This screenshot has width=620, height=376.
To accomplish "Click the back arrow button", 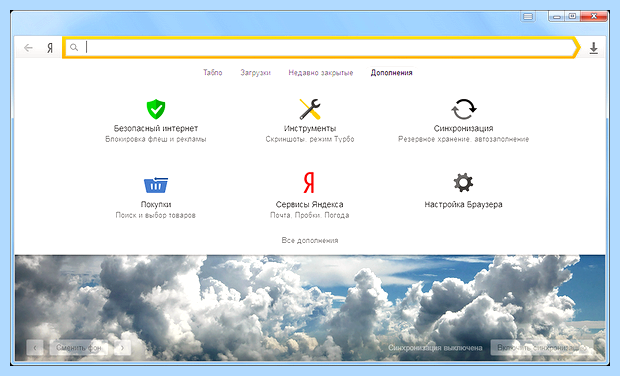I will point(28,48).
